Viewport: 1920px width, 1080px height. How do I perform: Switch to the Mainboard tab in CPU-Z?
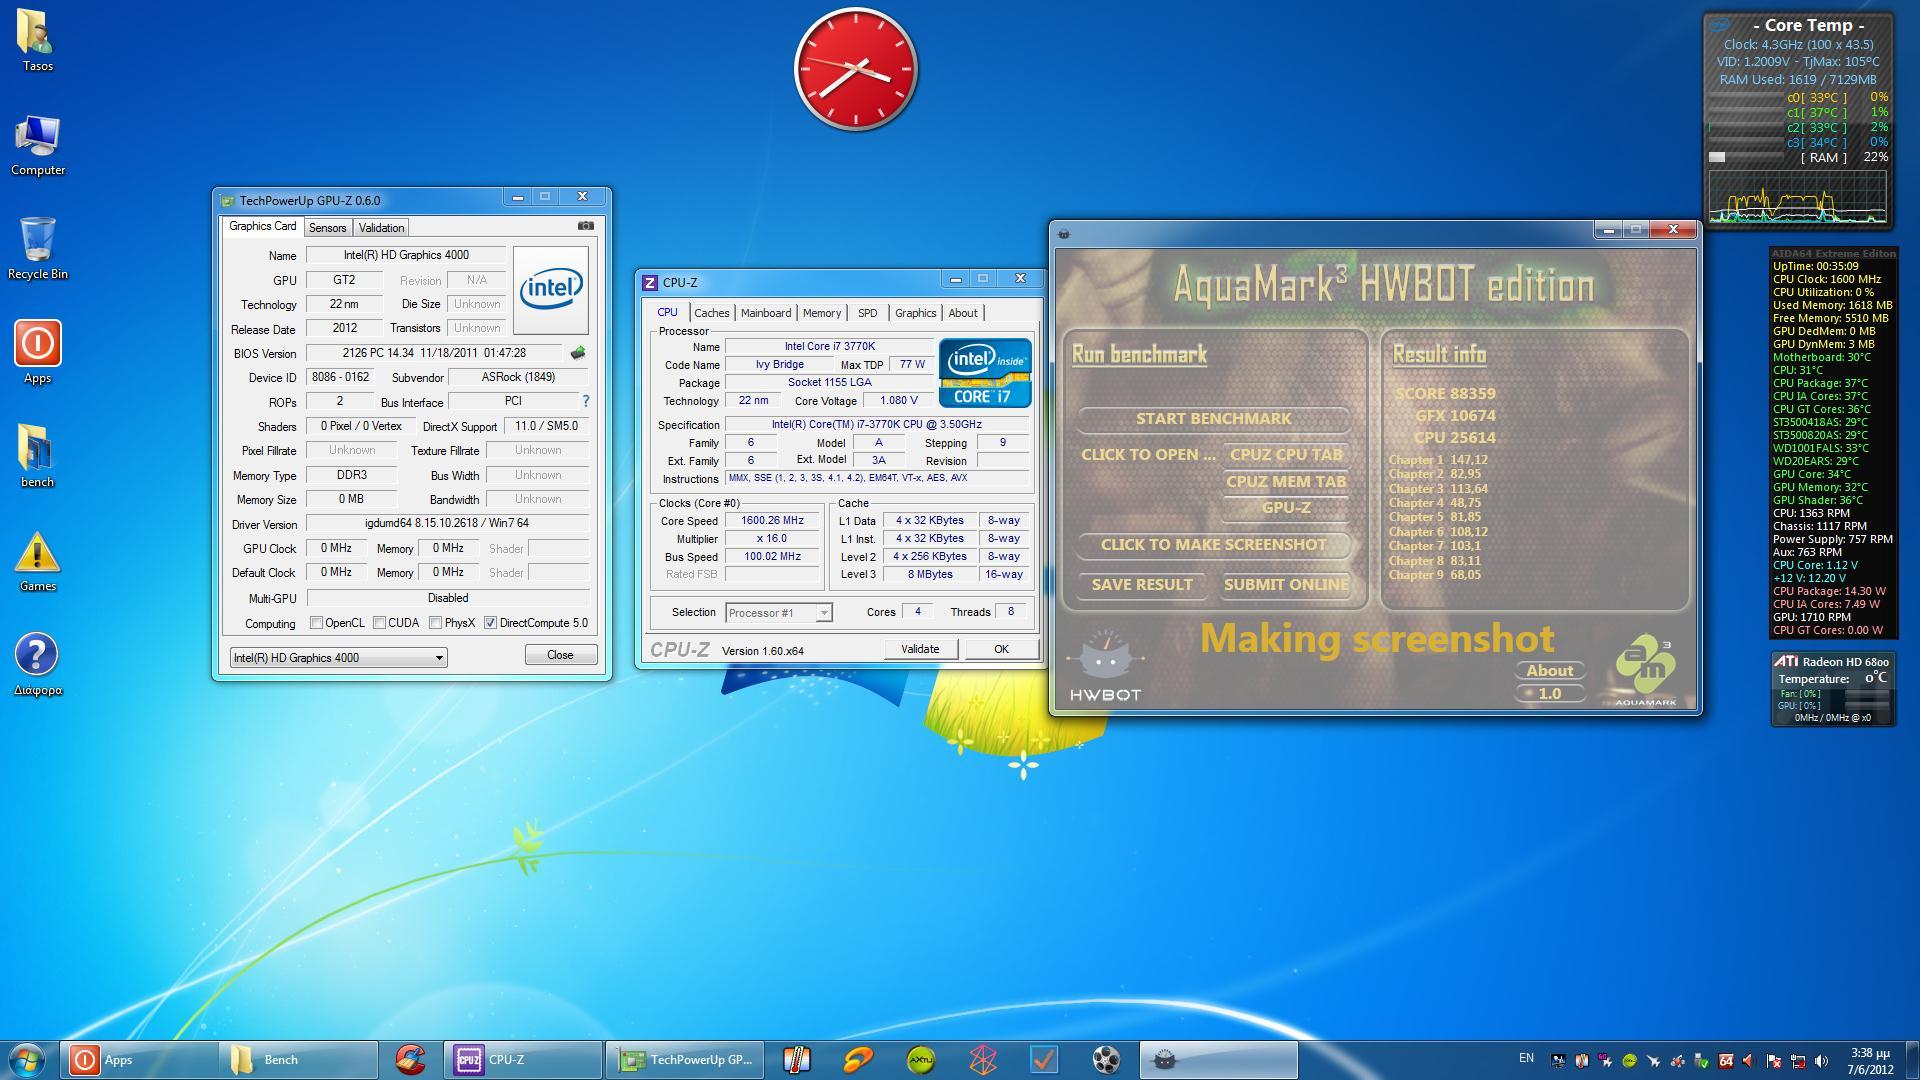coord(766,313)
